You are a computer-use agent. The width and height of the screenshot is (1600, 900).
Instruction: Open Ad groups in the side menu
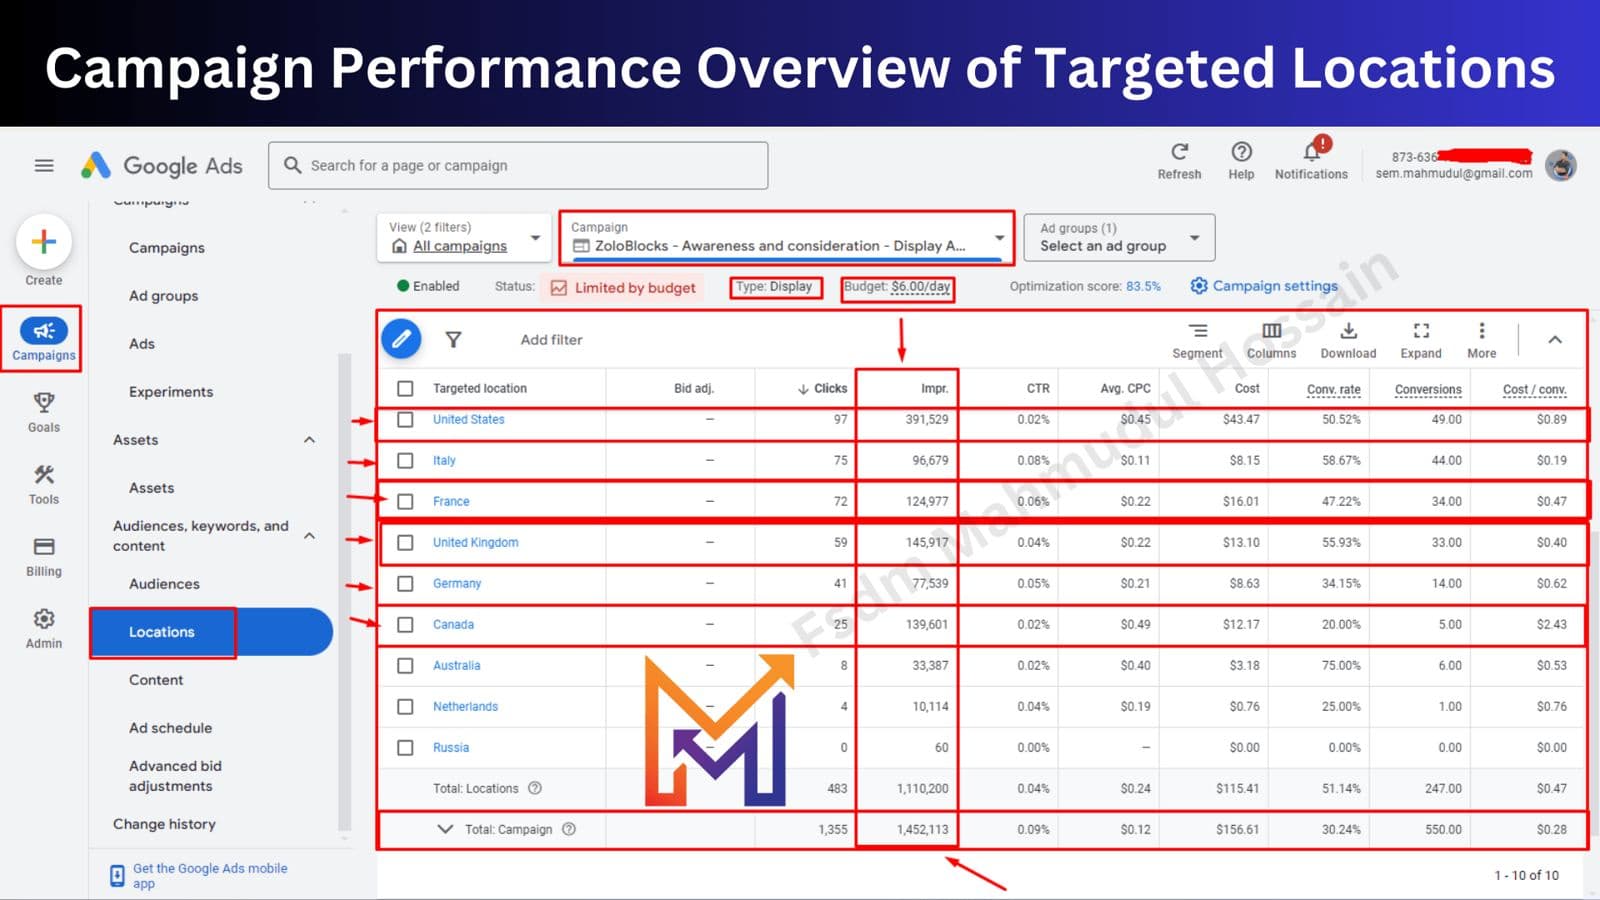click(x=164, y=296)
